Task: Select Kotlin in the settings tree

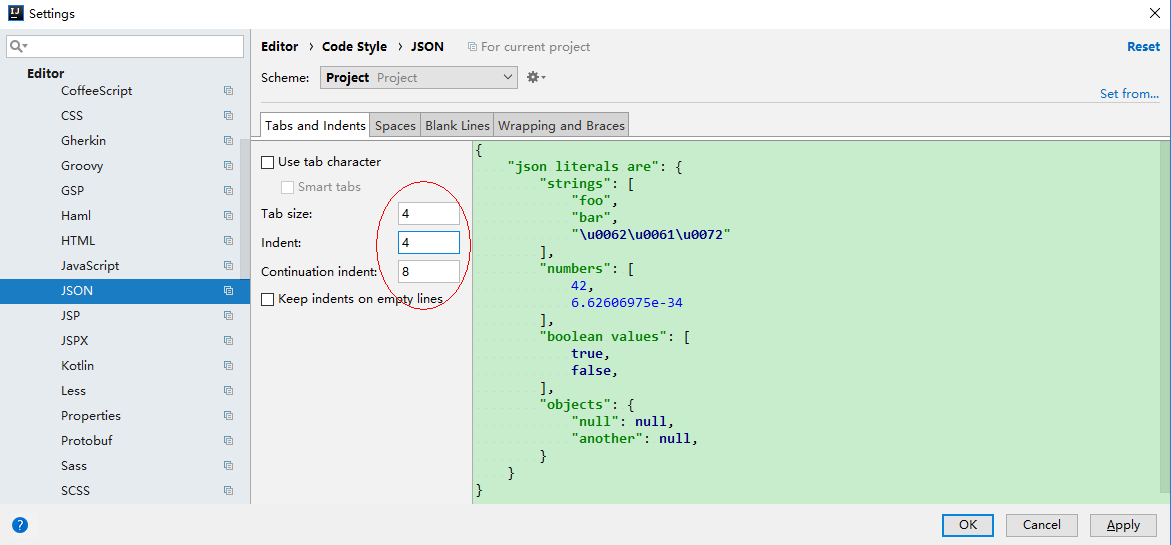Action: pyautogui.click(x=78, y=366)
